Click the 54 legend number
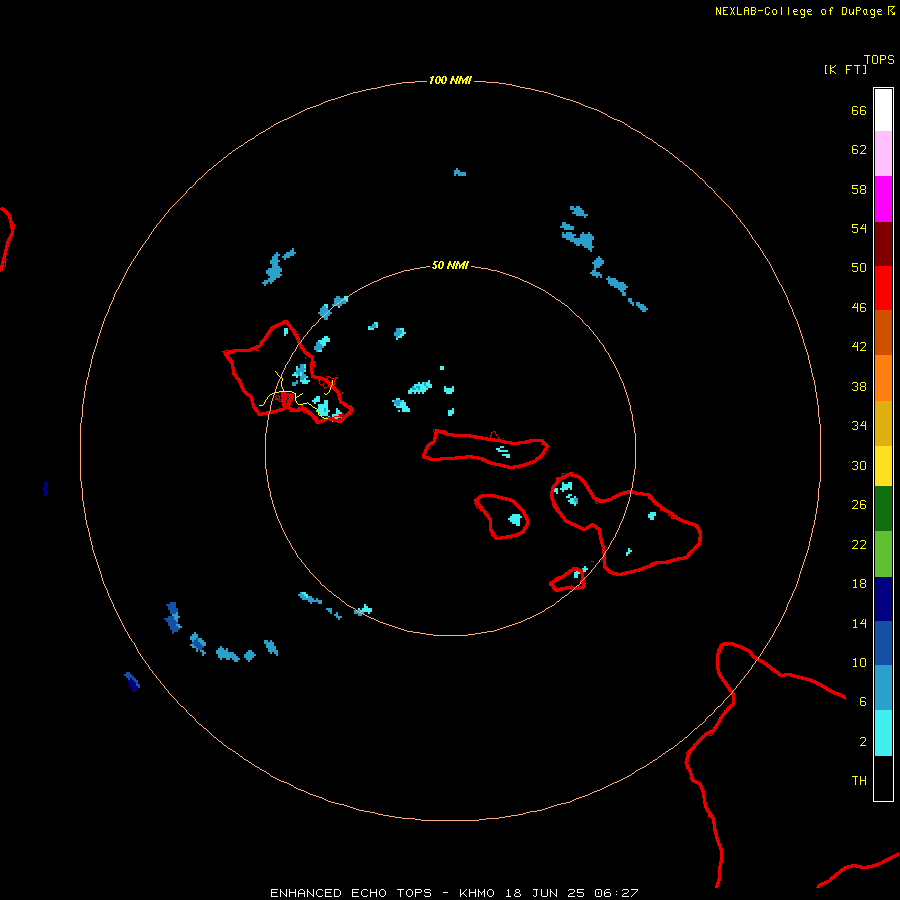The image size is (900, 900). pos(859,228)
